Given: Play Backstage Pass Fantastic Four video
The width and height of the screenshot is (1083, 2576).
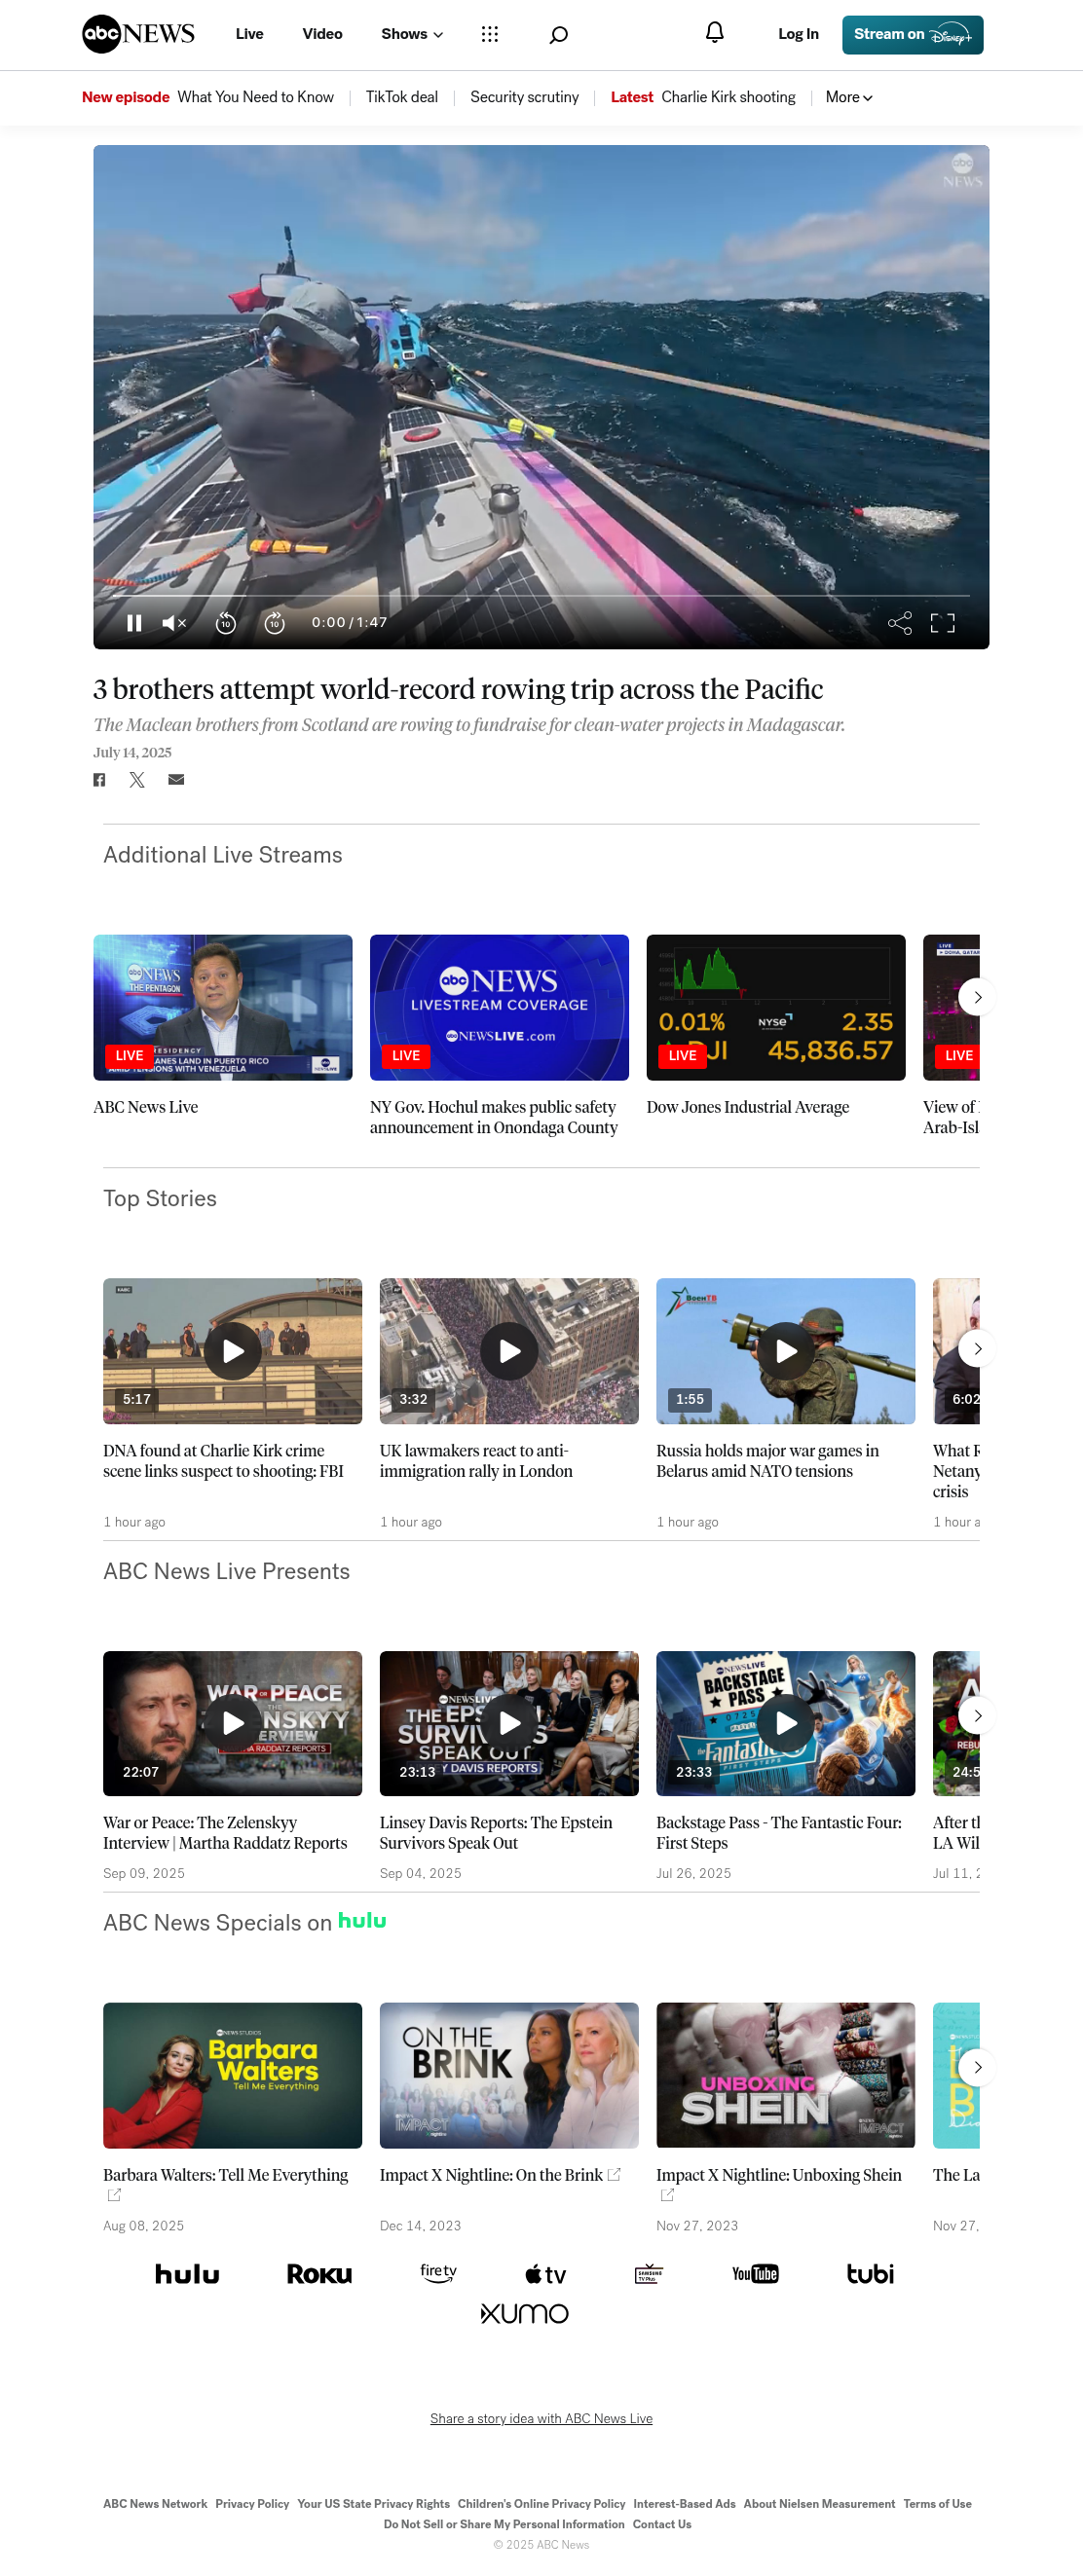Looking at the screenshot, I should 785,1723.
